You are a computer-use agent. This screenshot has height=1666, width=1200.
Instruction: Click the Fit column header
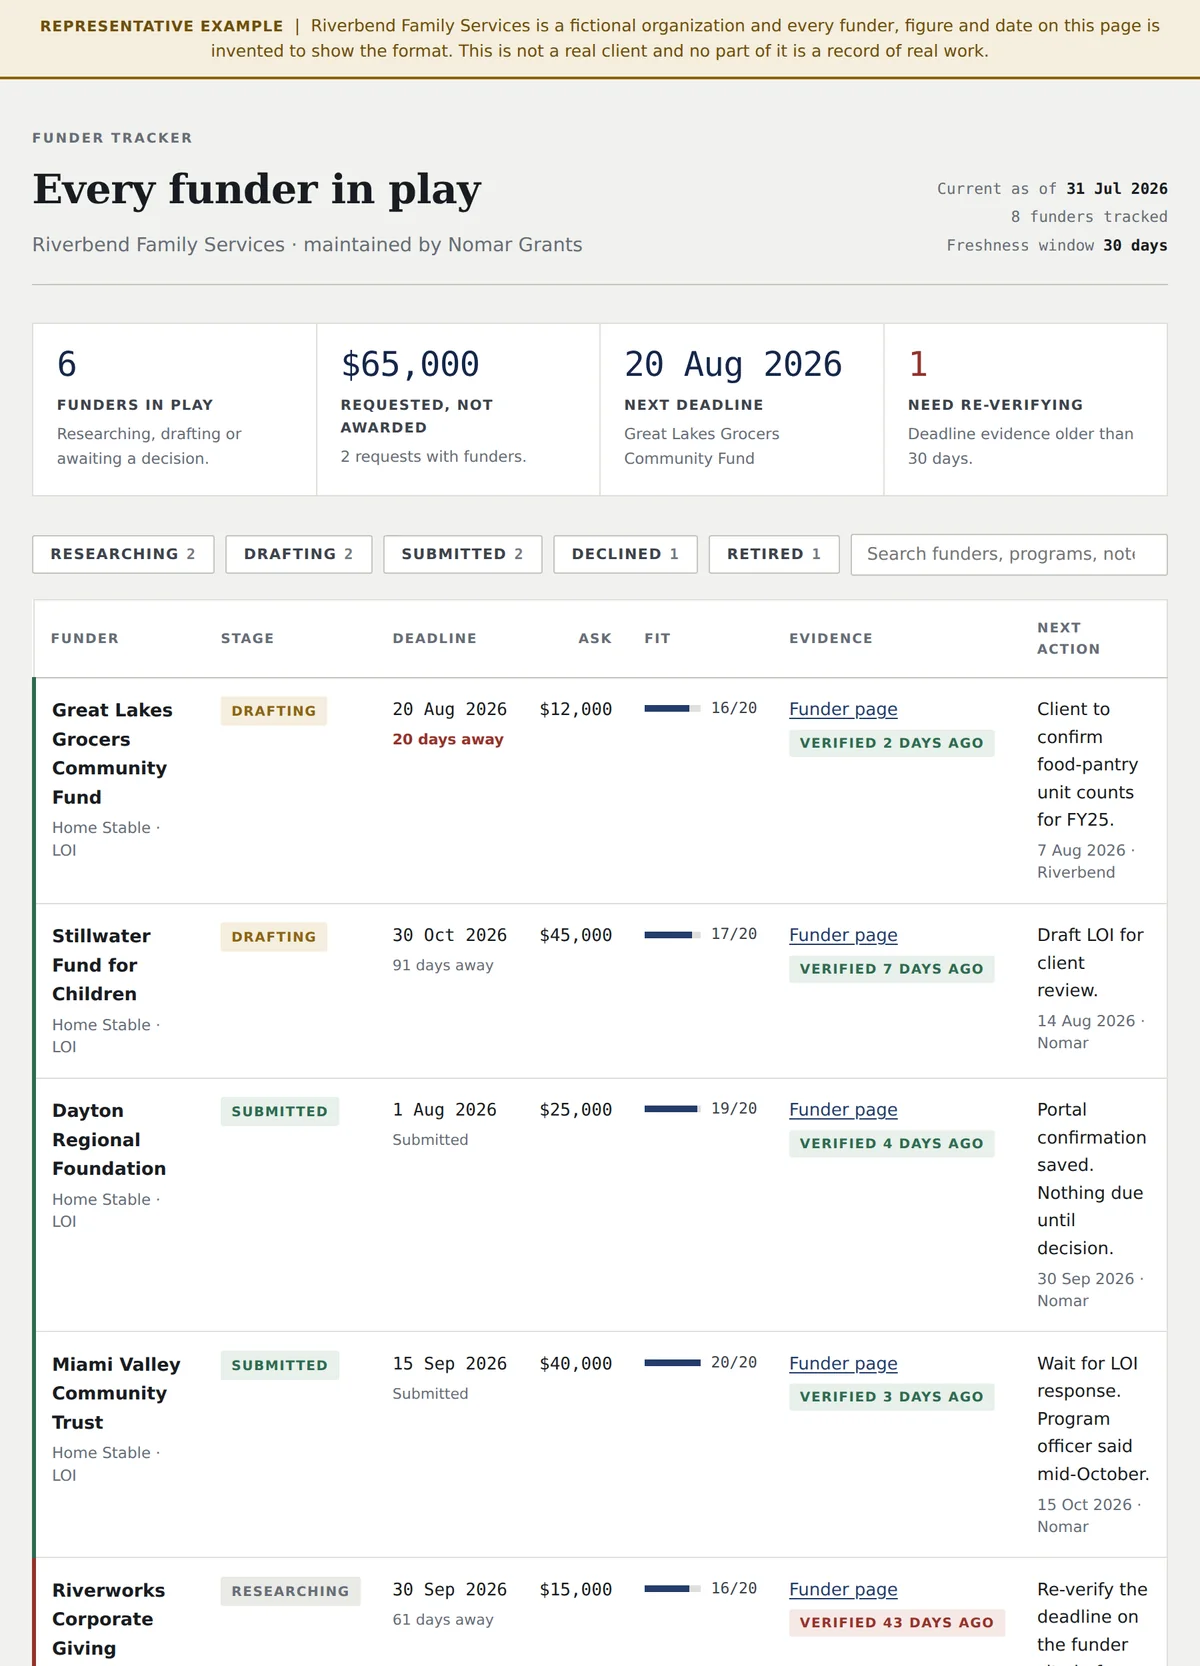pyautogui.click(x=657, y=638)
